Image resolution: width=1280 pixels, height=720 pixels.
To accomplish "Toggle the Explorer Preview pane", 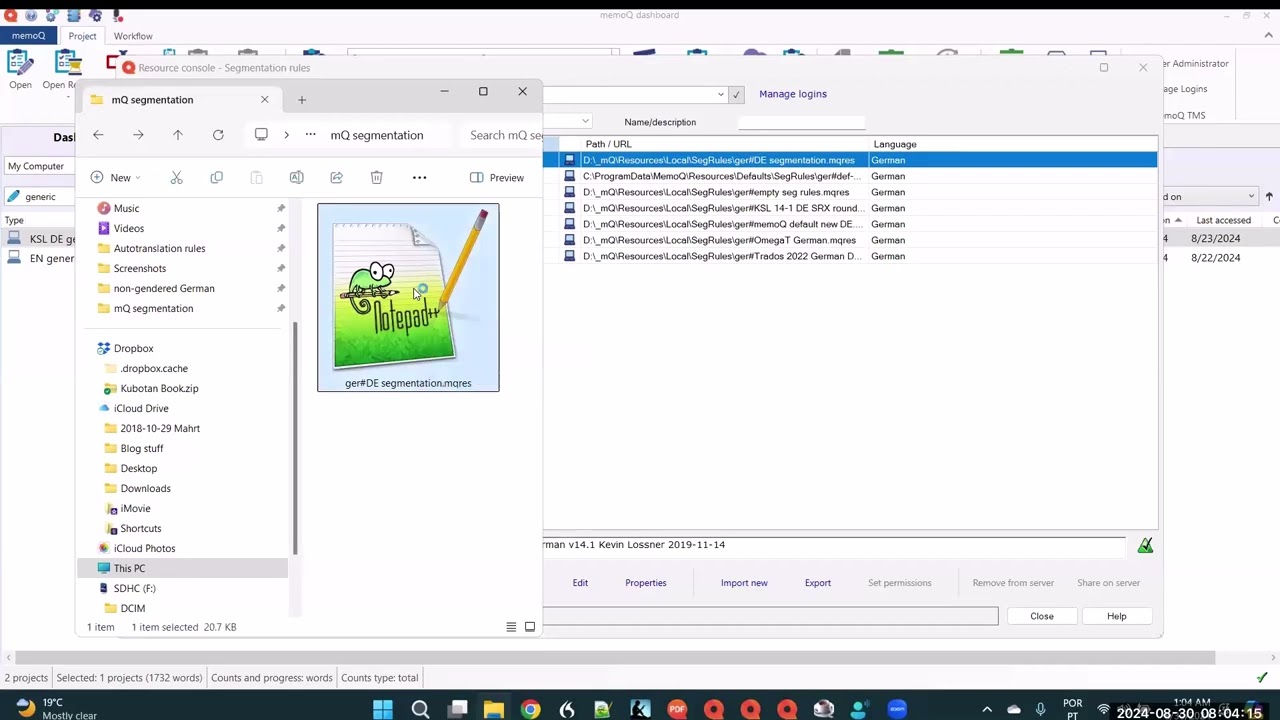I will click(x=497, y=178).
